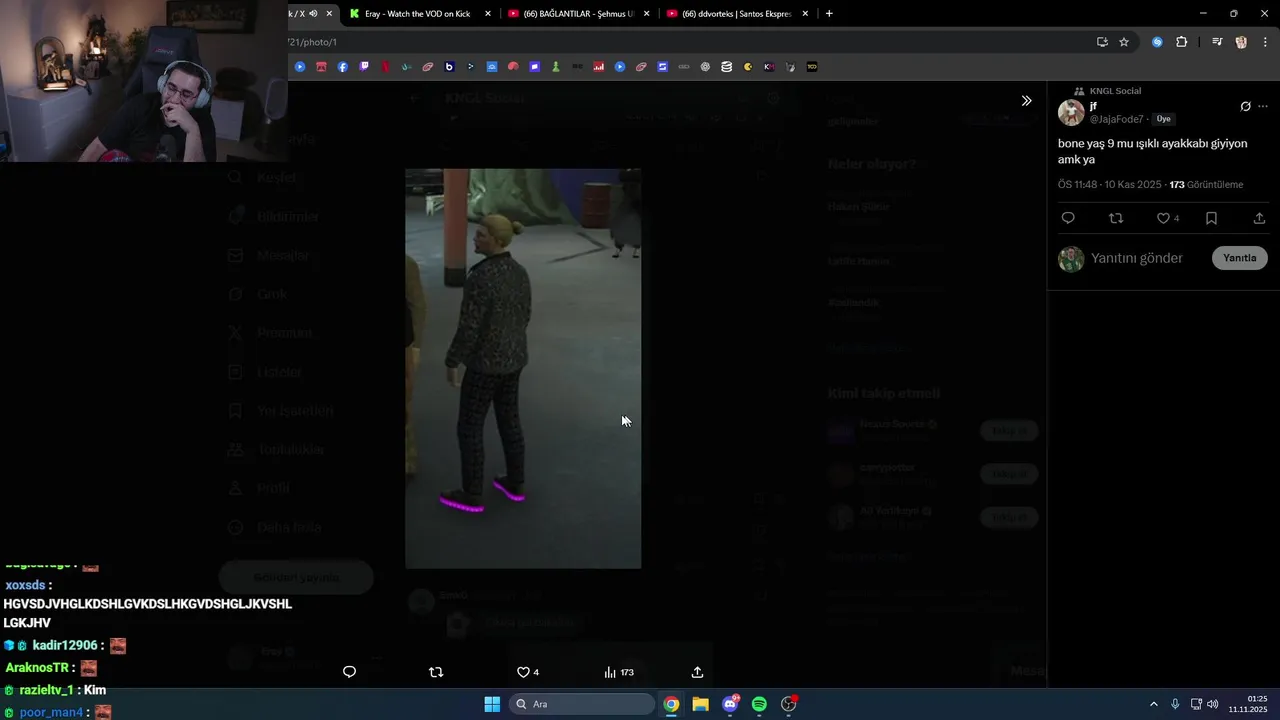The width and height of the screenshot is (1280, 720).
Task: Close the Kick VOD tab
Action: pyautogui.click(x=488, y=14)
